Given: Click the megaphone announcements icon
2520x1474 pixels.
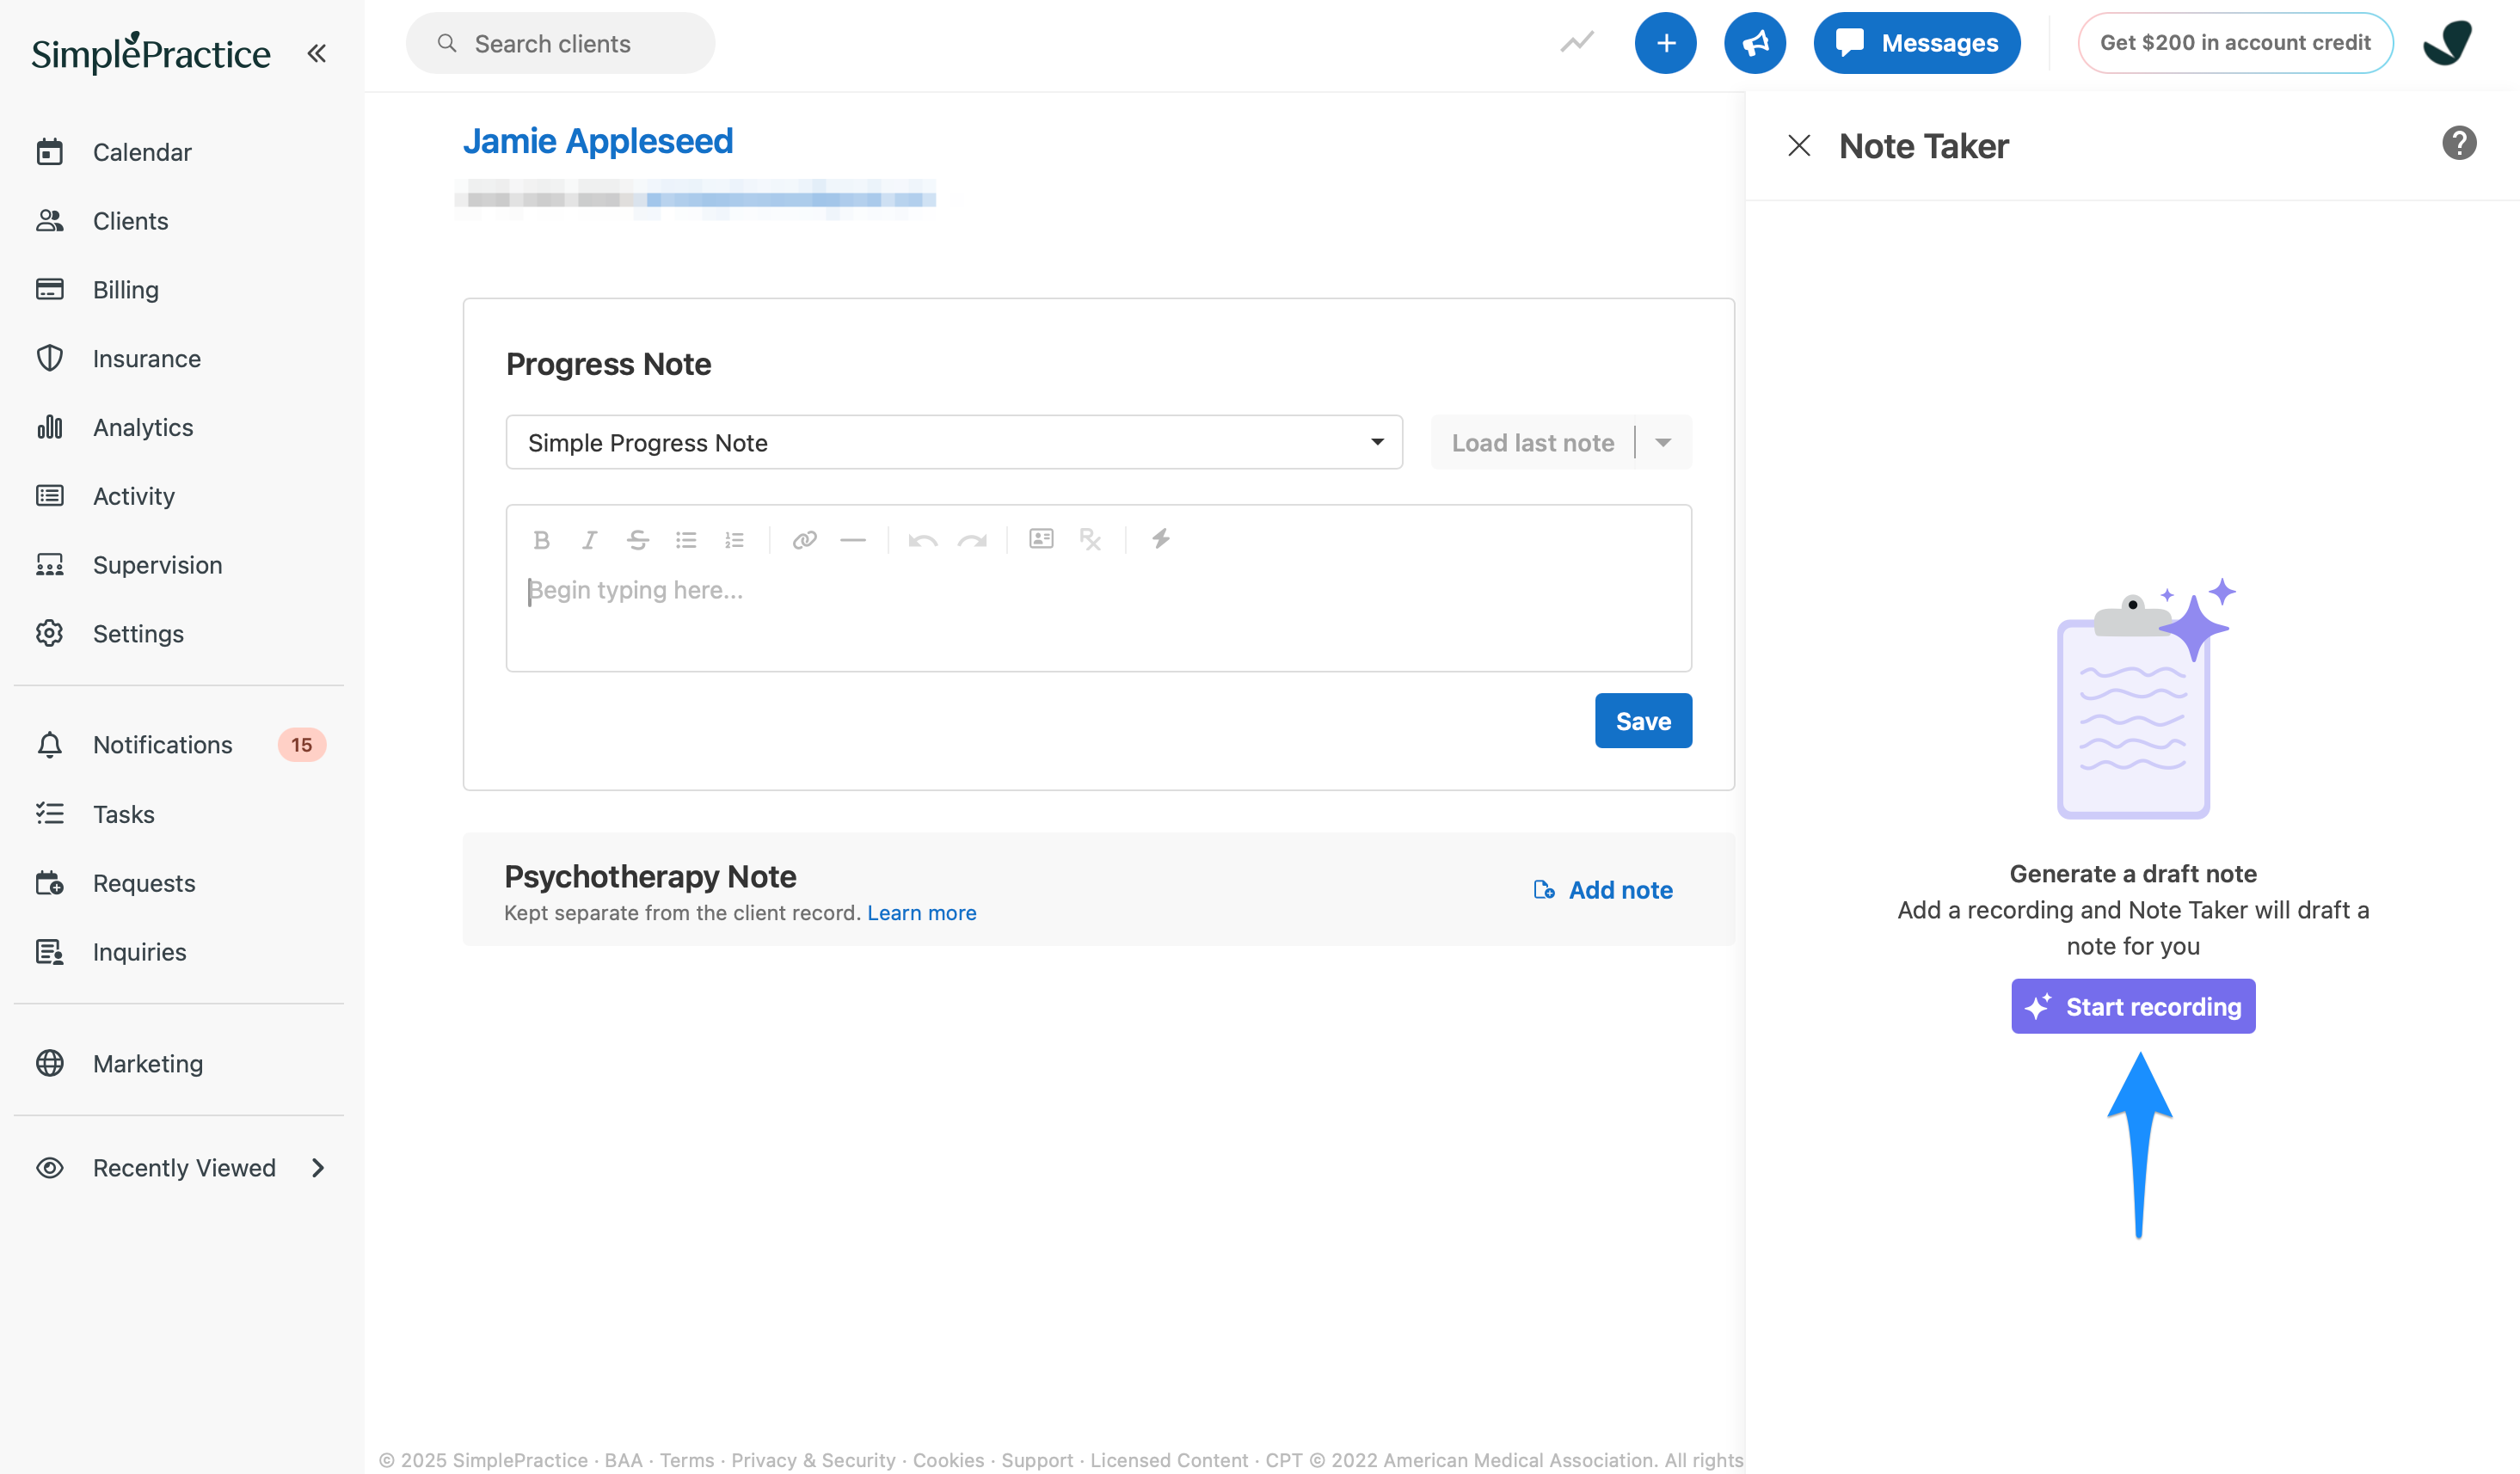Looking at the screenshot, I should tap(1754, 43).
